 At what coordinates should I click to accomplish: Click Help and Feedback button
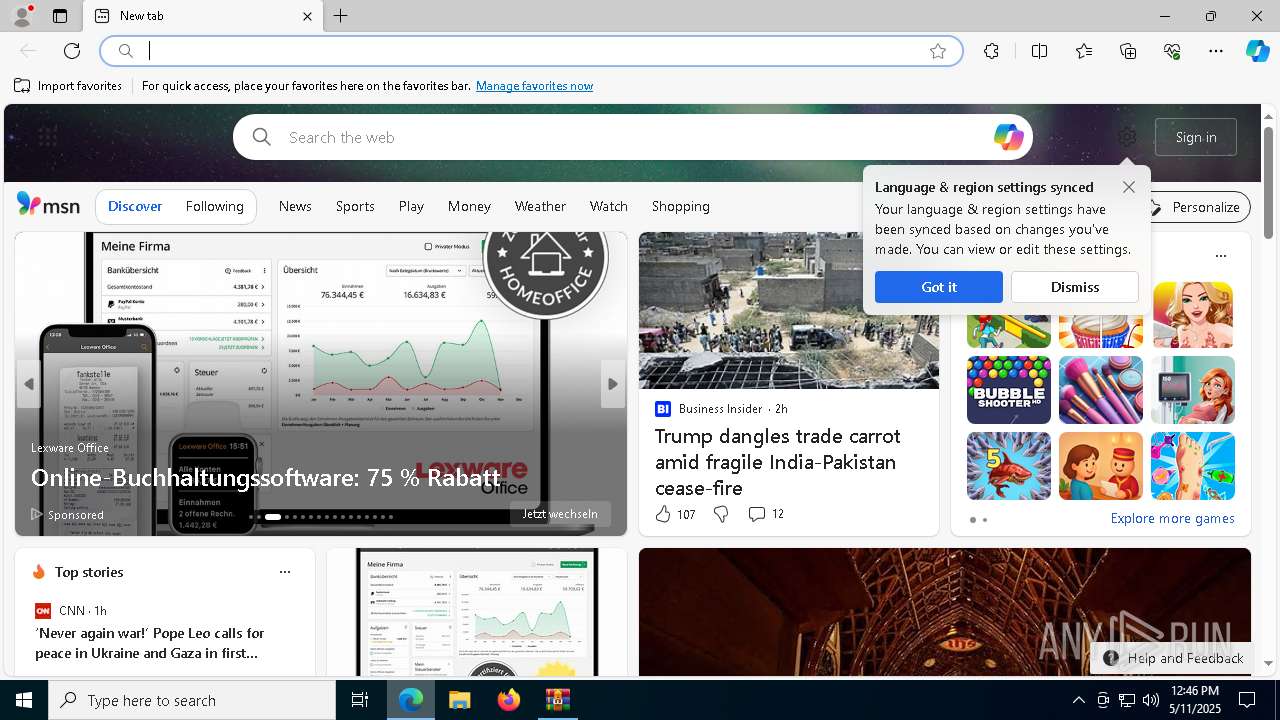(x=1173, y=658)
